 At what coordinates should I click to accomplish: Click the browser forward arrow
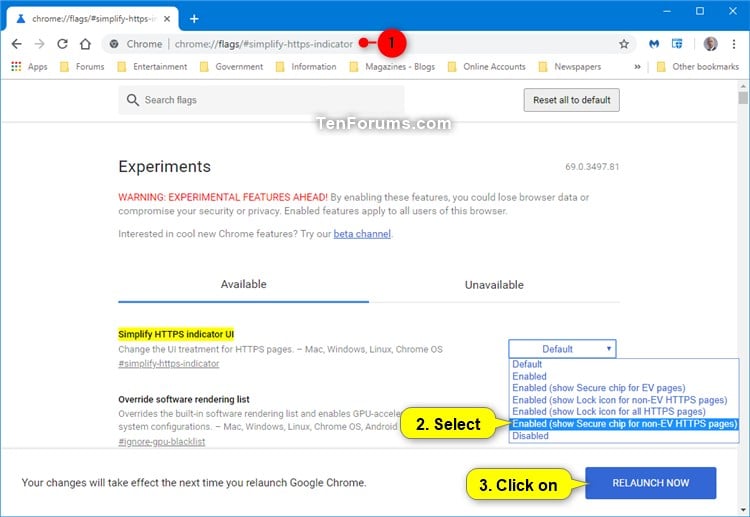click(40, 44)
